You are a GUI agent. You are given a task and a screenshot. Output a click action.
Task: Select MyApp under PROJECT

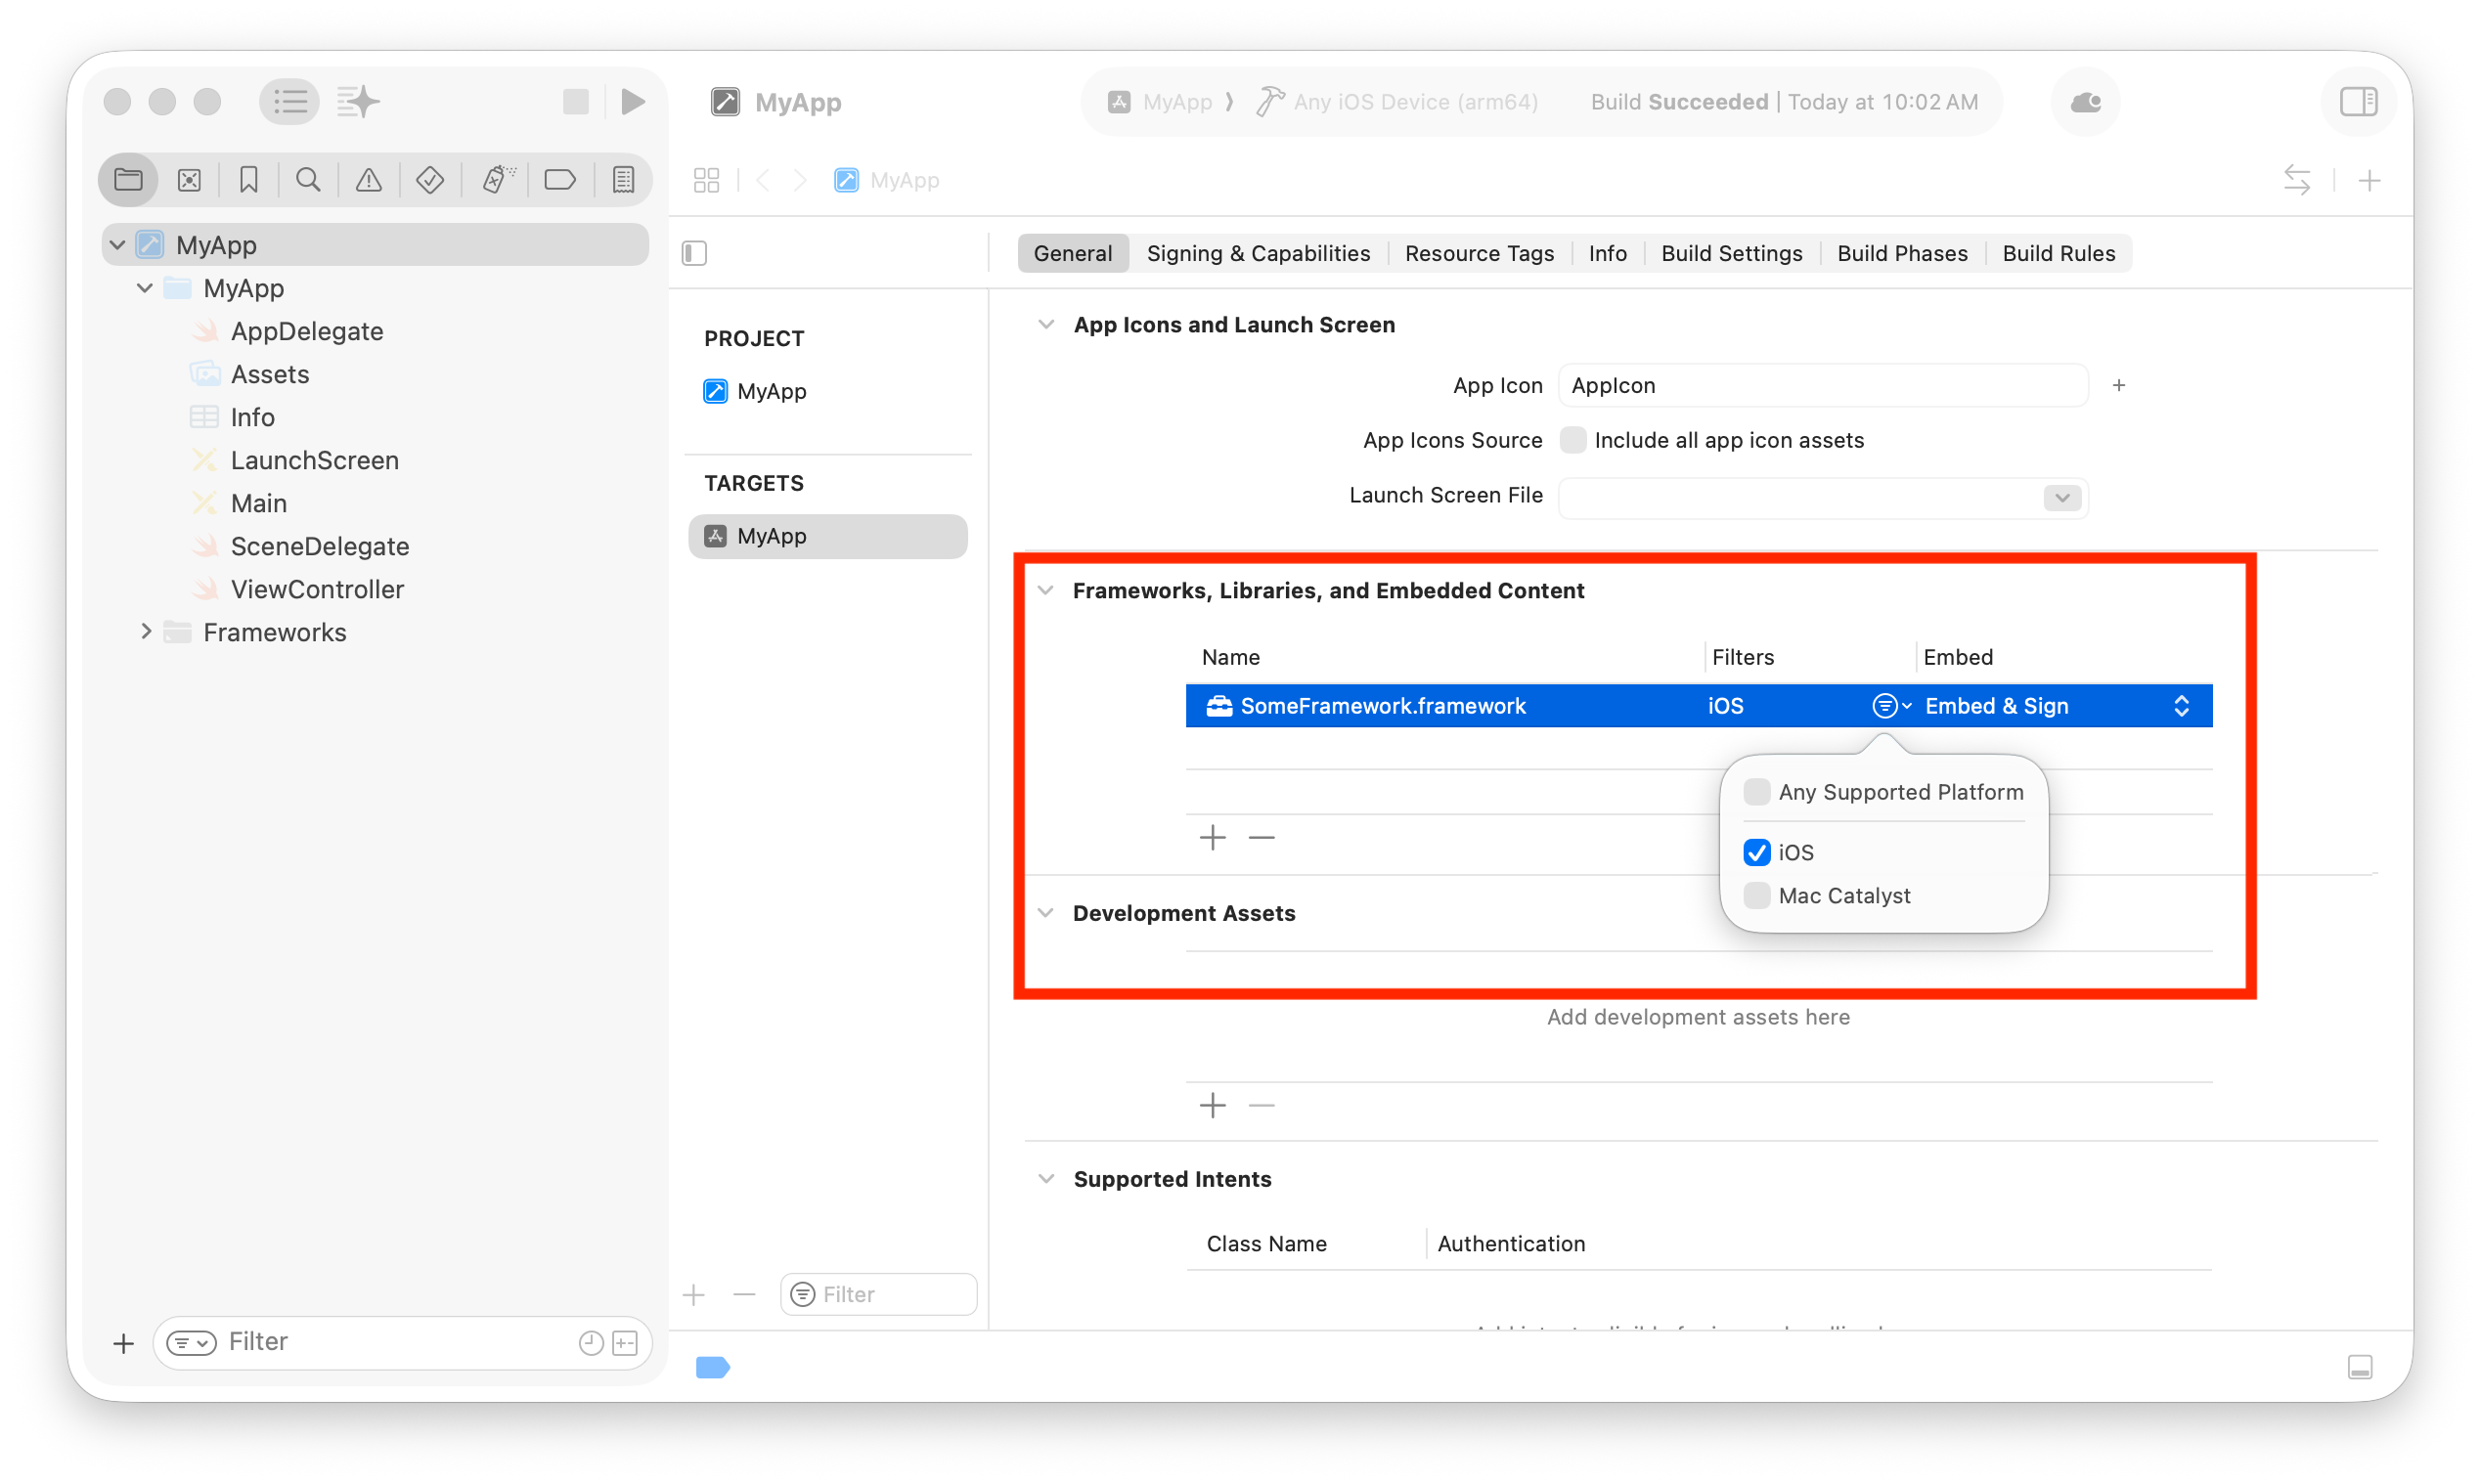pos(771,391)
